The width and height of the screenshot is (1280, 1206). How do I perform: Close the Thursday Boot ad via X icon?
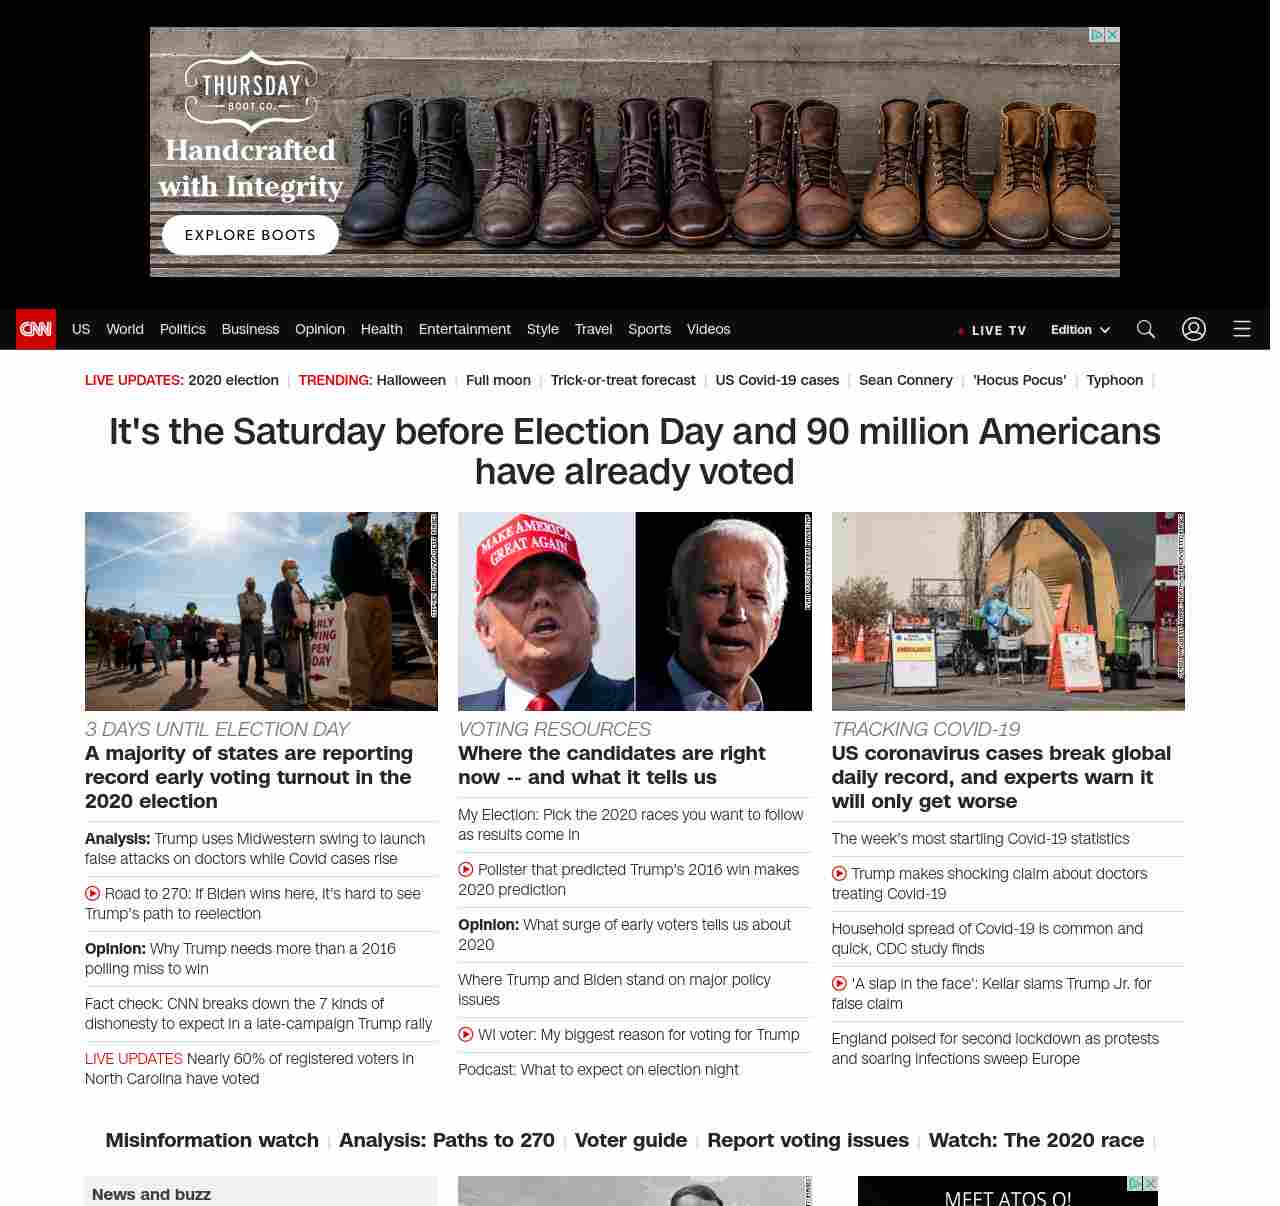(1112, 35)
